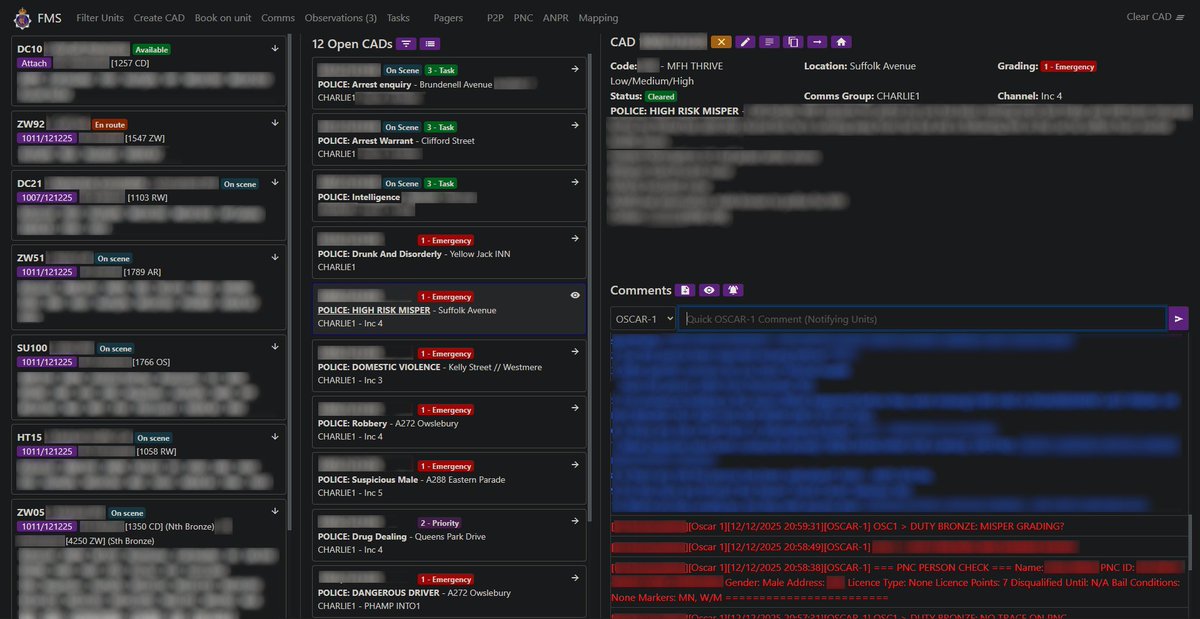
Task: Click the filter icon beside 12 Open CADs
Action: click(406, 44)
